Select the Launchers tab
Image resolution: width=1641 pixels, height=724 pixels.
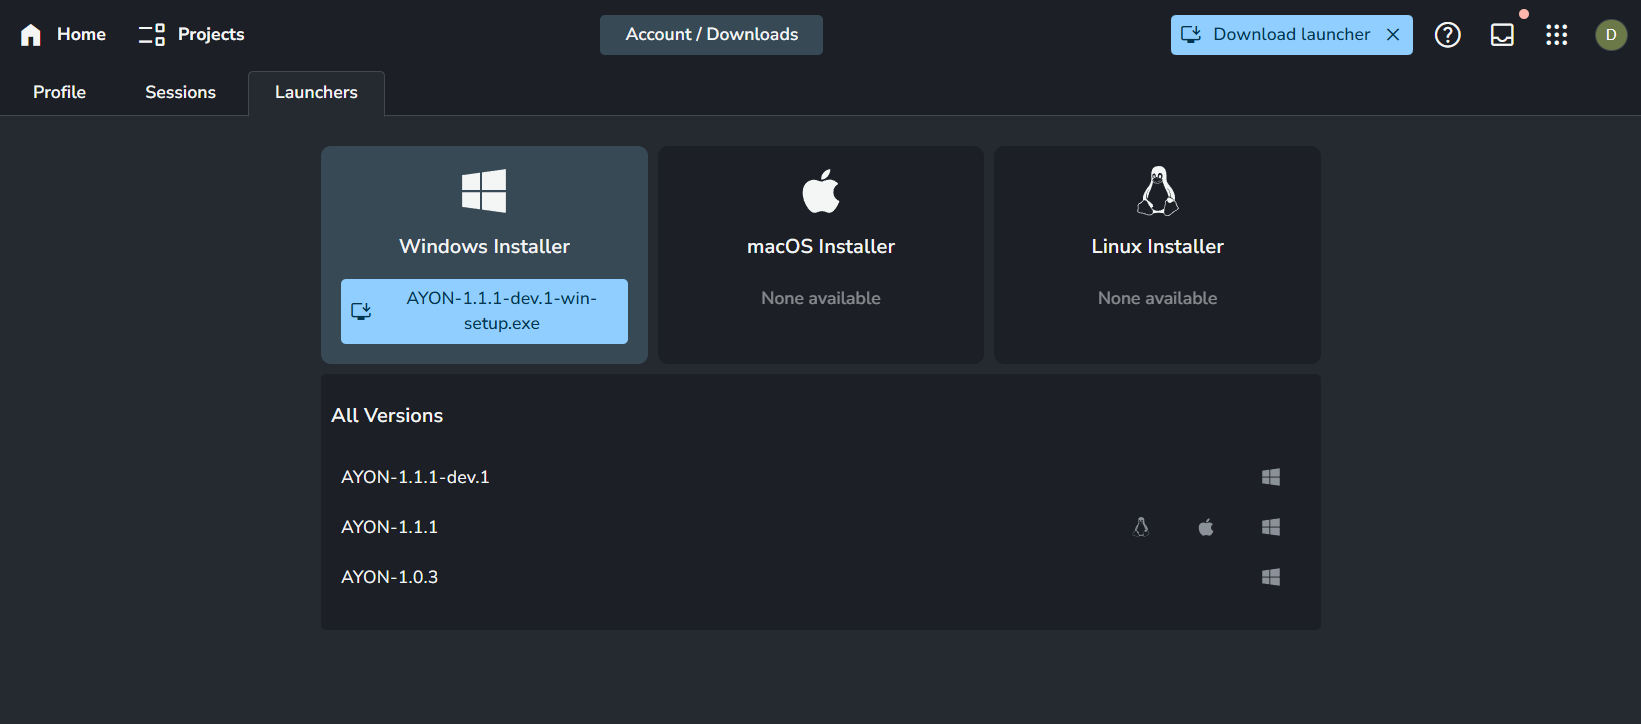pos(316,92)
